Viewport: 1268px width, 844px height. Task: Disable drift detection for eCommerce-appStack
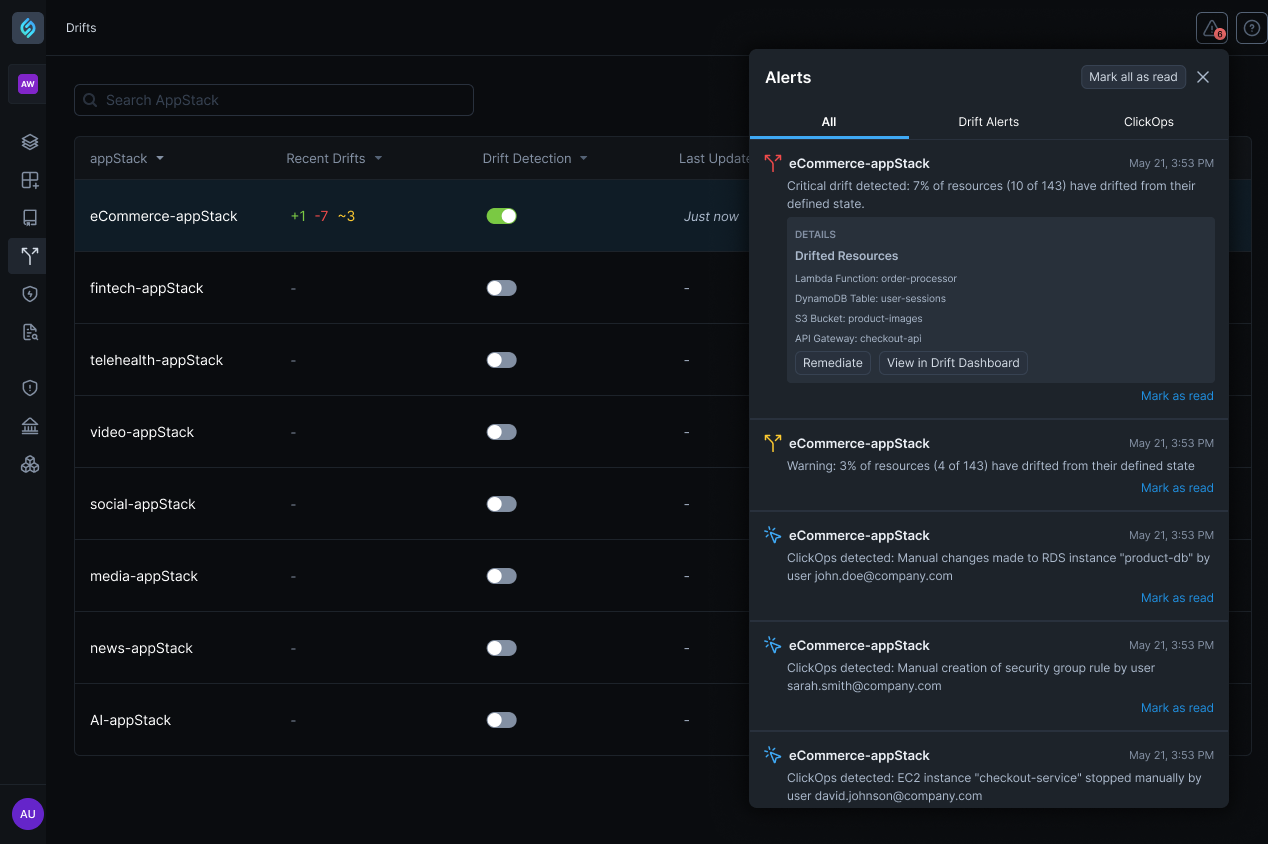(x=501, y=216)
